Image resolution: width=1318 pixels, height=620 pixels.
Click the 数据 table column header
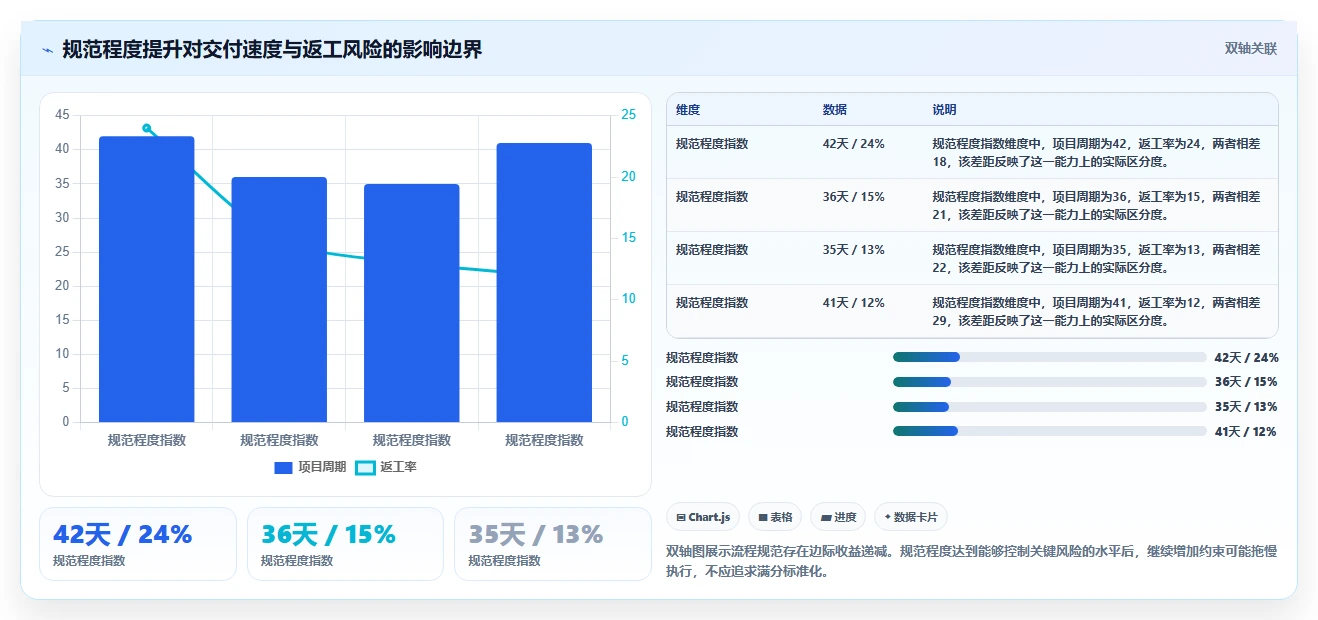(835, 110)
